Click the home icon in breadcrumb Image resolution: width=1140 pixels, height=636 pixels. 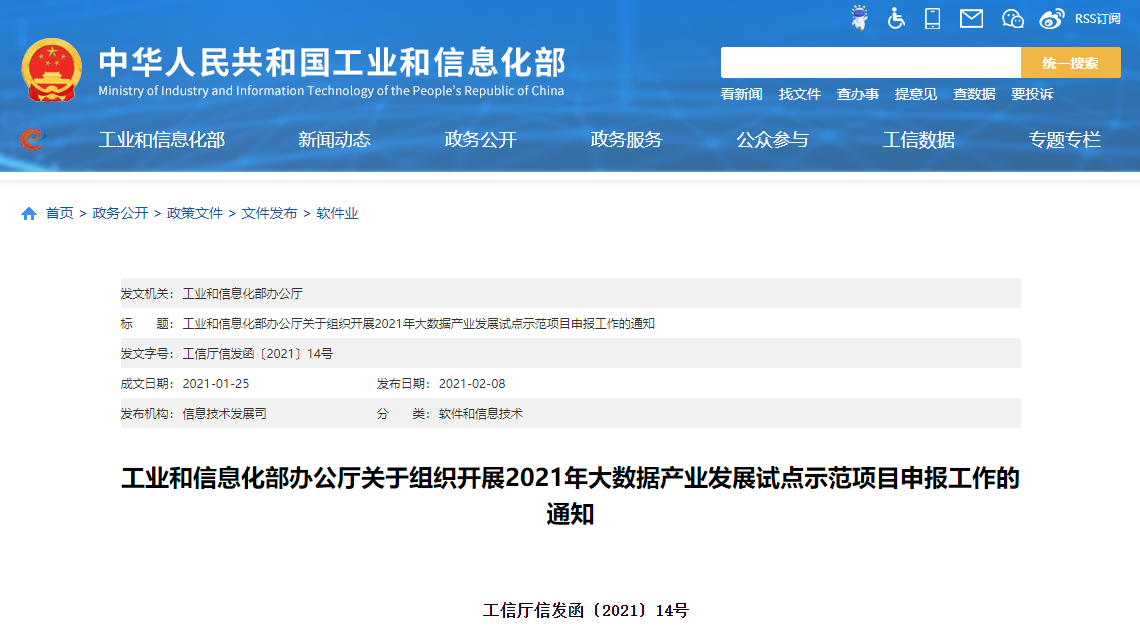coord(29,213)
